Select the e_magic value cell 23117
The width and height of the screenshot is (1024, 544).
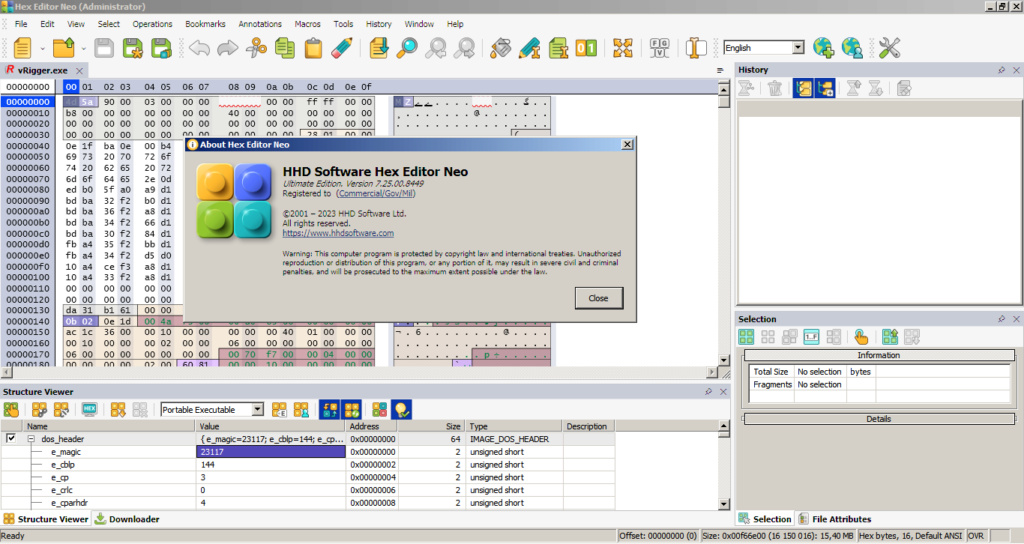point(270,452)
